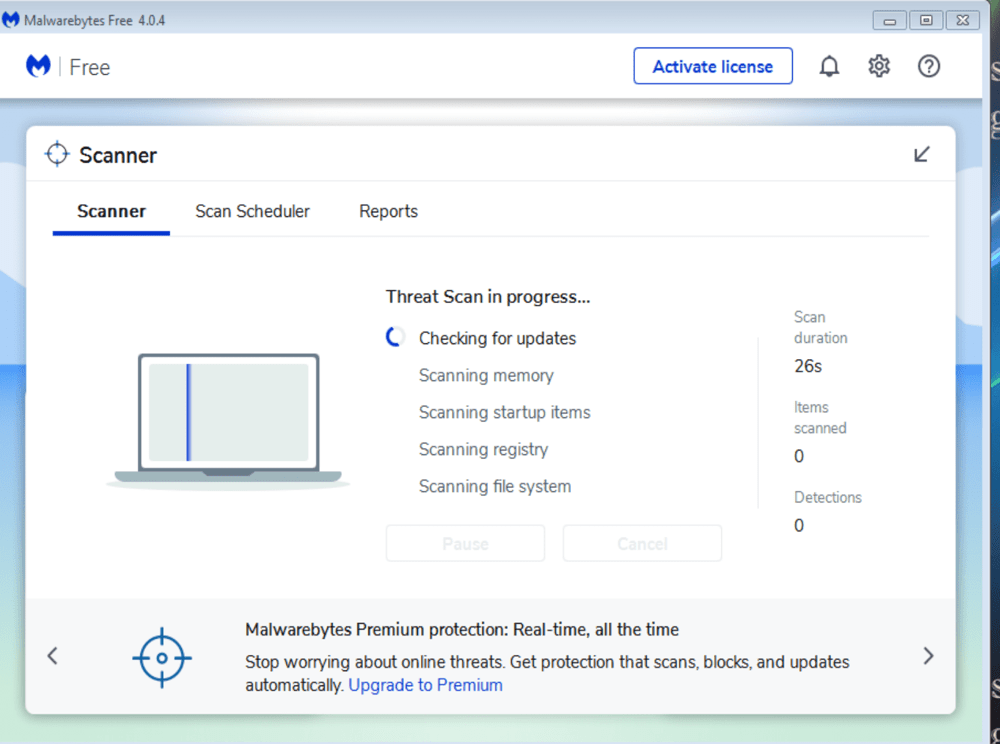The image size is (1000, 744).
Task: Click the Scanning file system step
Action: pos(495,487)
